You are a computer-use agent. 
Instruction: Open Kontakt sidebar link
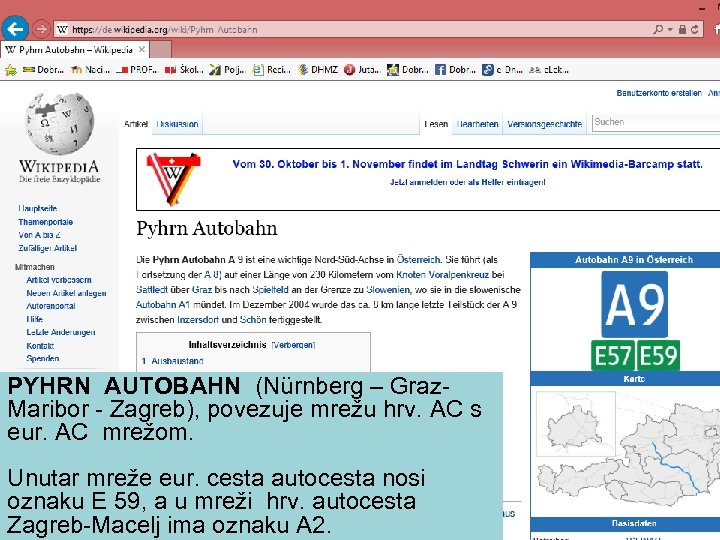[40, 346]
